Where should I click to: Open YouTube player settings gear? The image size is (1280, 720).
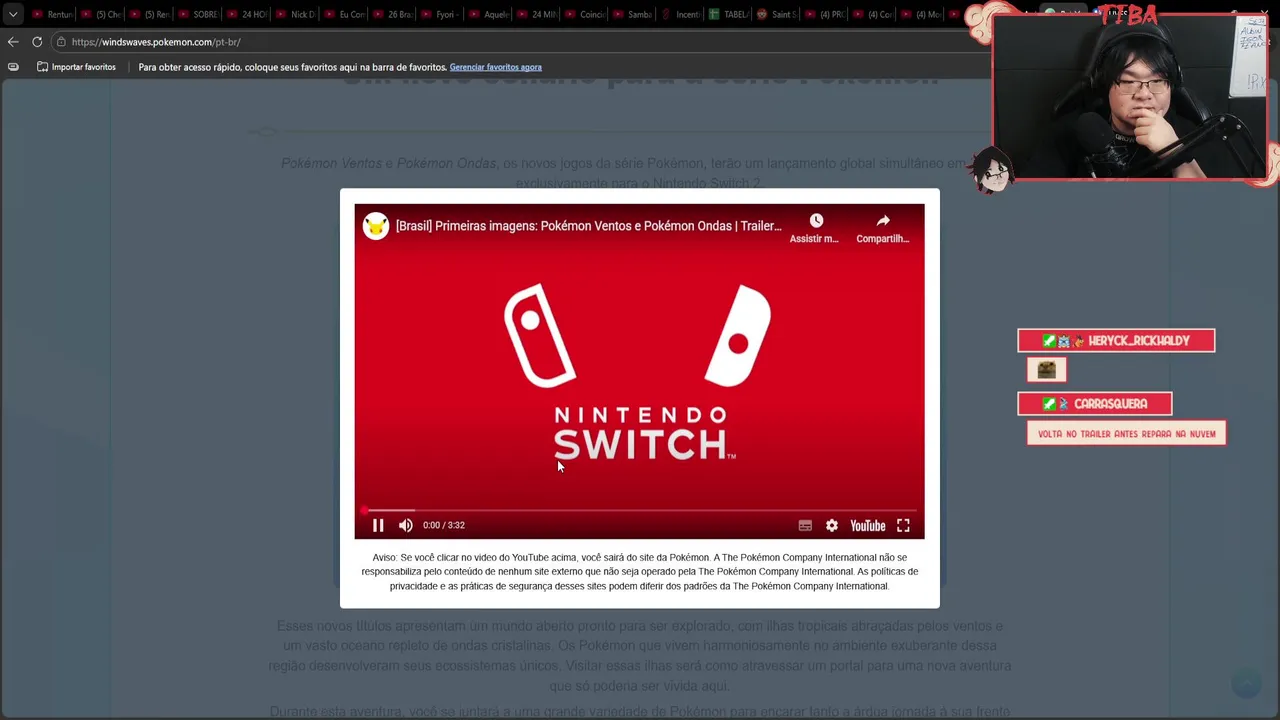coord(831,525)
